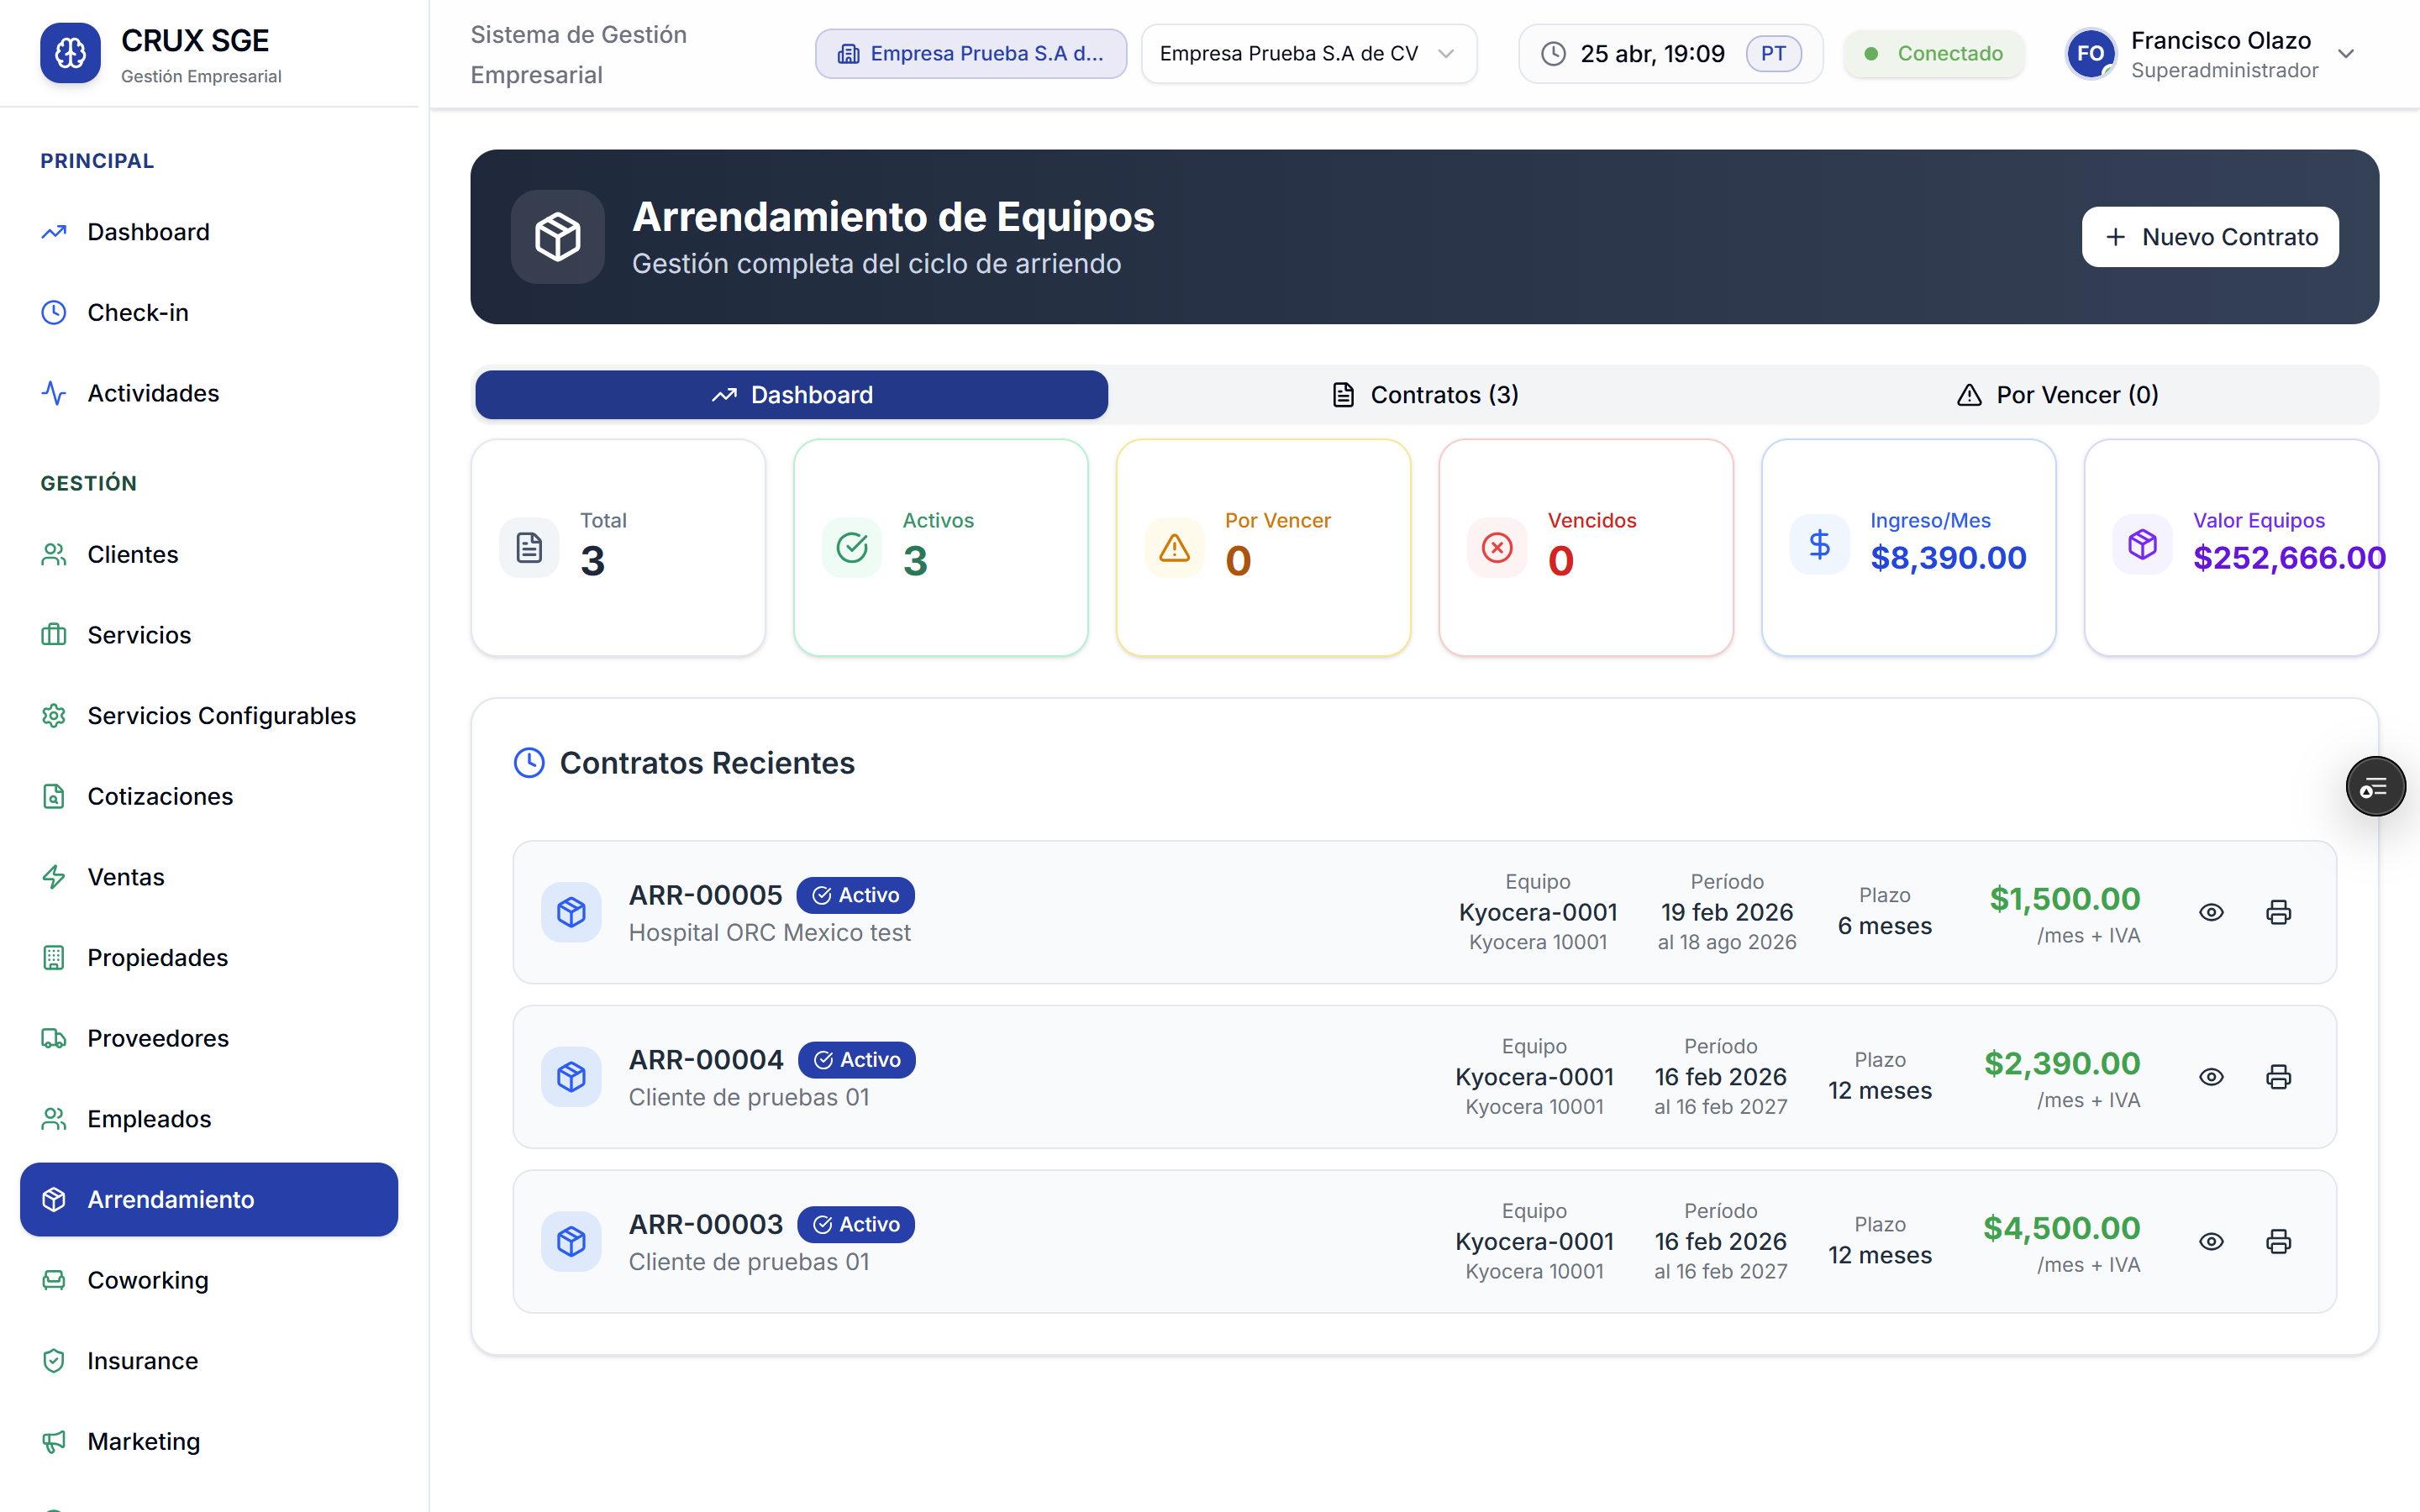Expand the Francisco Olazo user menu chevron
The width and height of the screenshot is (2420, 1512).
click(2346, 54)
